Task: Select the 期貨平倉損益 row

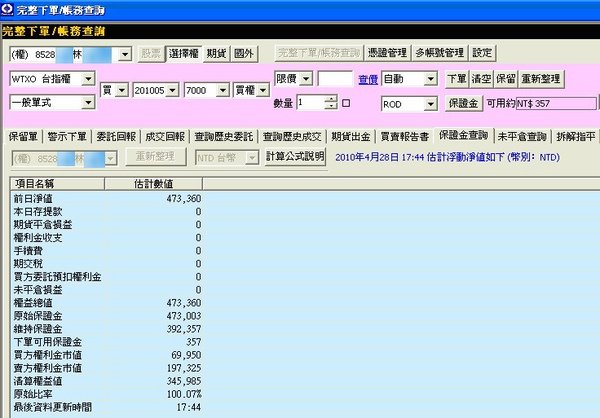Action: [106, 225]
